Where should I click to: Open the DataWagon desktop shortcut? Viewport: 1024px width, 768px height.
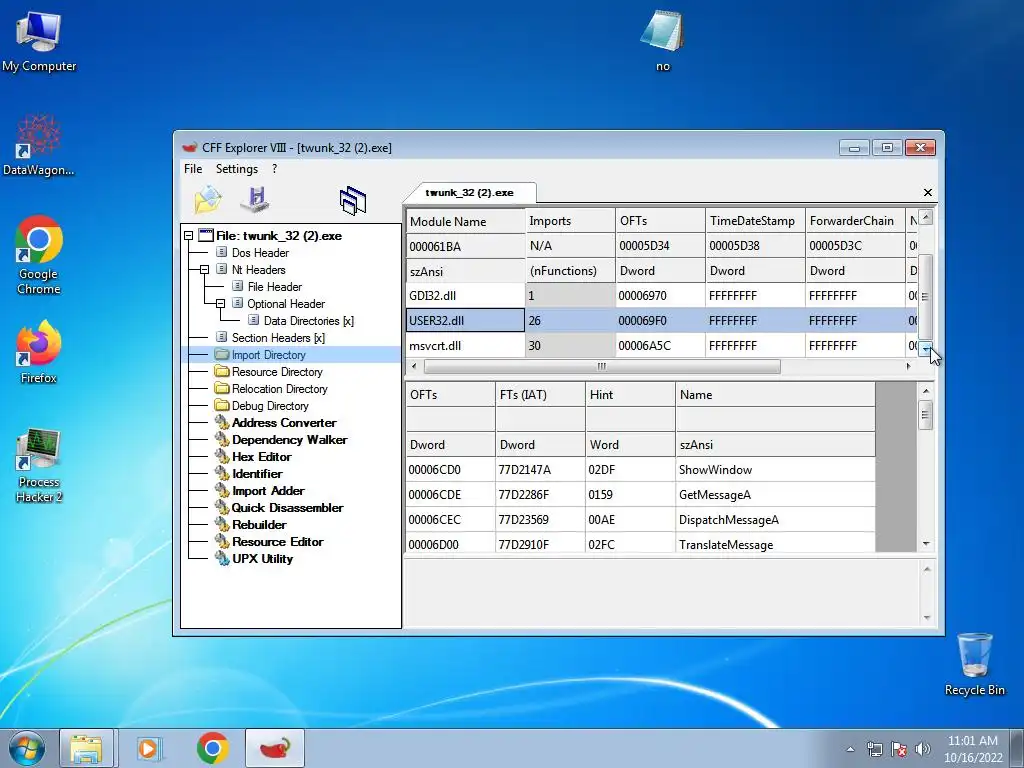39,144
